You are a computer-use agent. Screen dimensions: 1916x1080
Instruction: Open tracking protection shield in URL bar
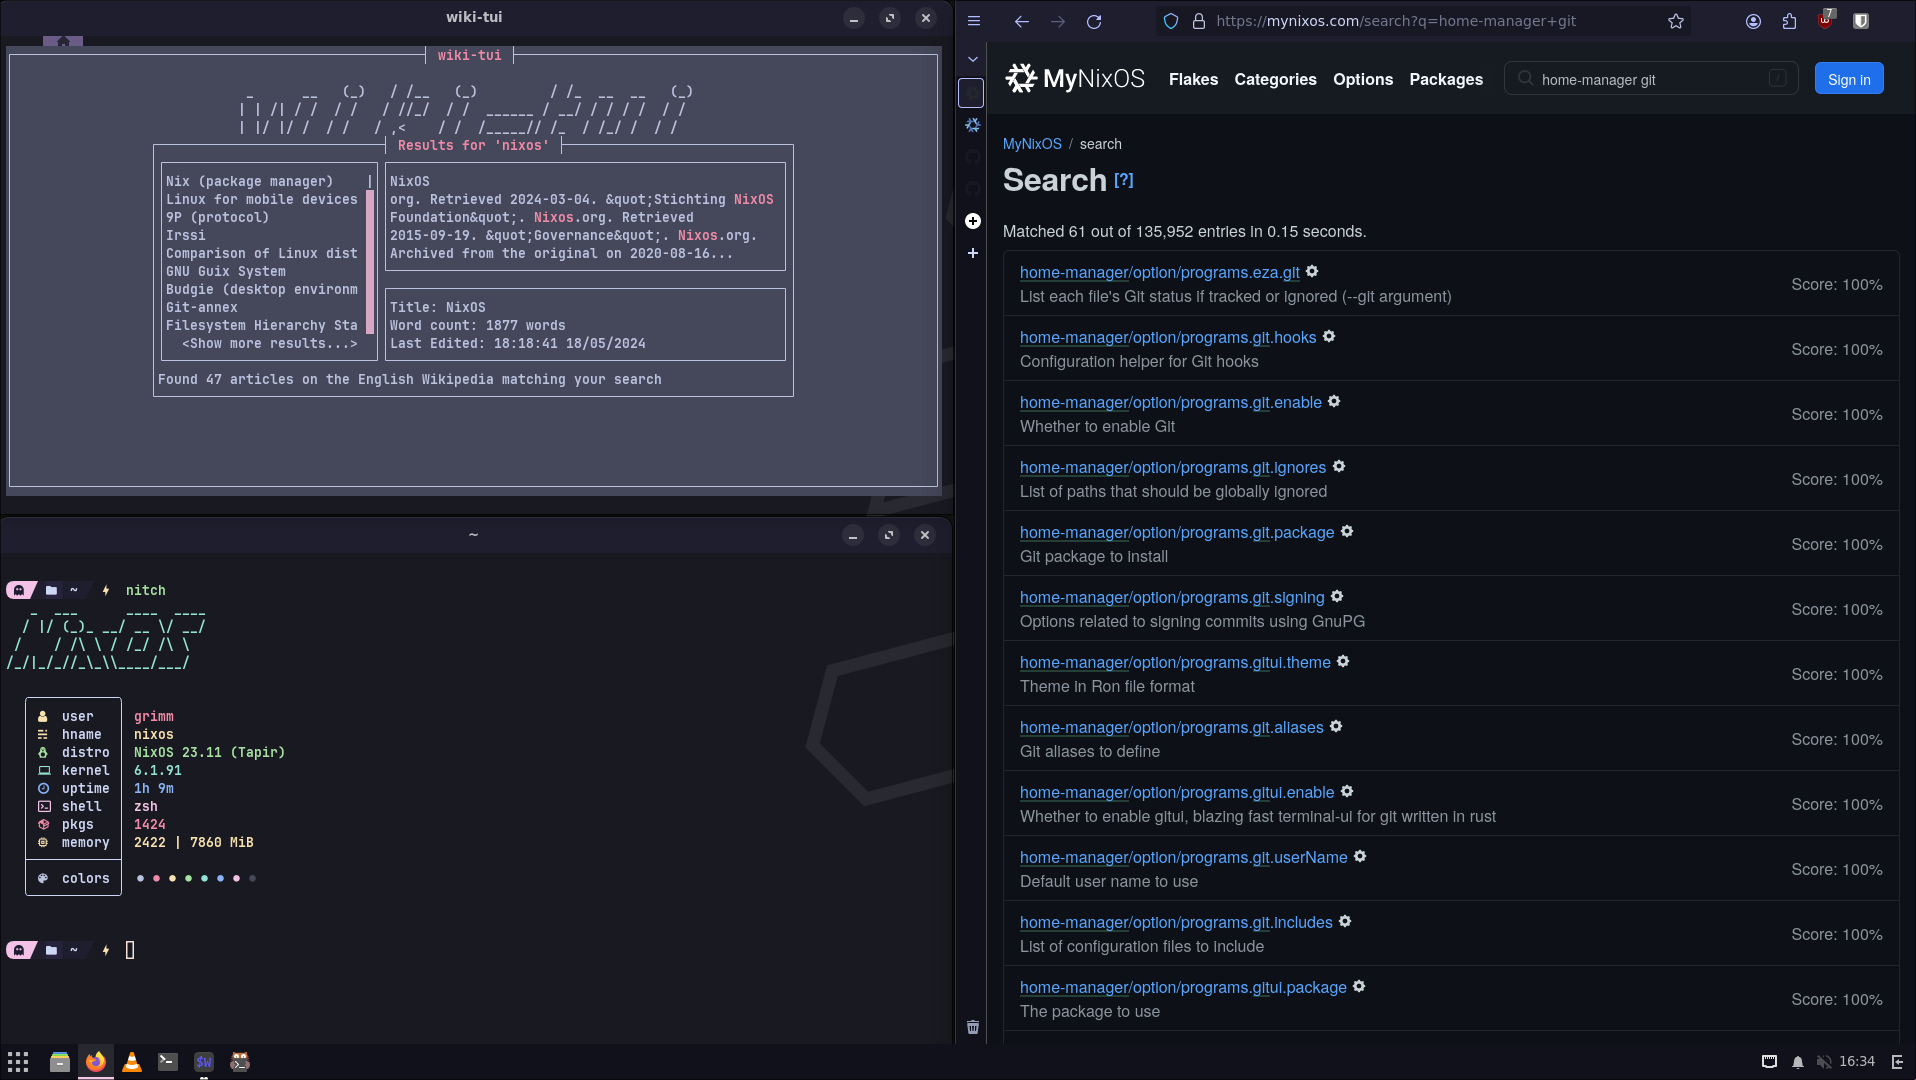pos(1171,21)
